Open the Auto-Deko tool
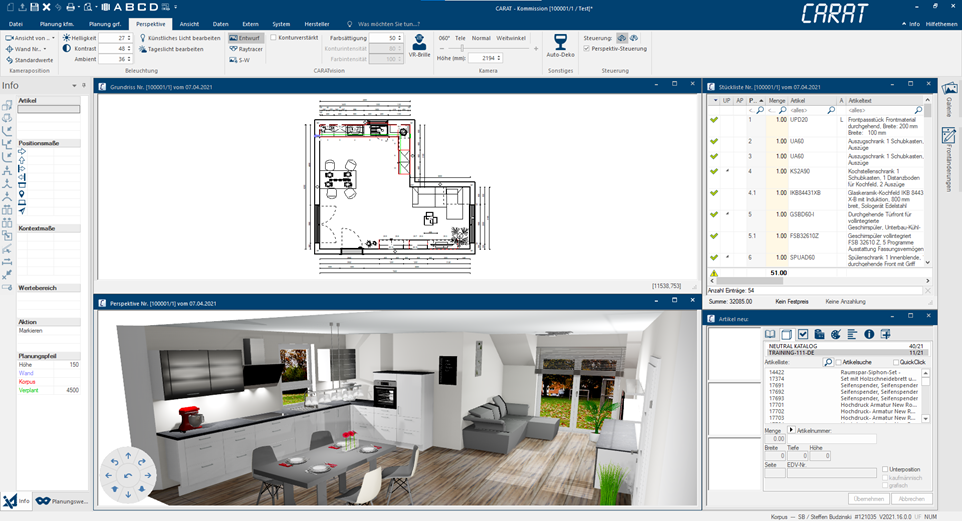The width and height of the screenshot is (962, 521). click(x=560, y=46)
